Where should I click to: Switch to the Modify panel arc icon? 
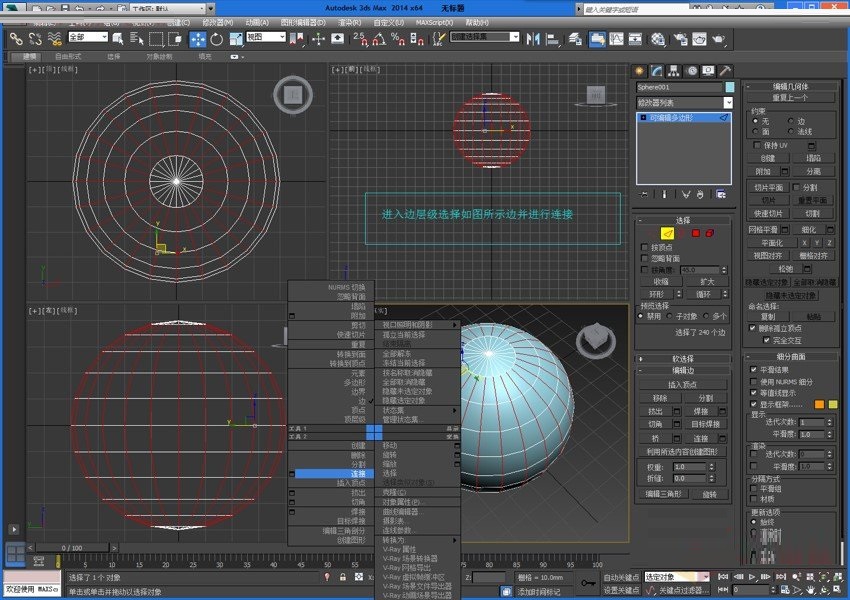point(657,71)
